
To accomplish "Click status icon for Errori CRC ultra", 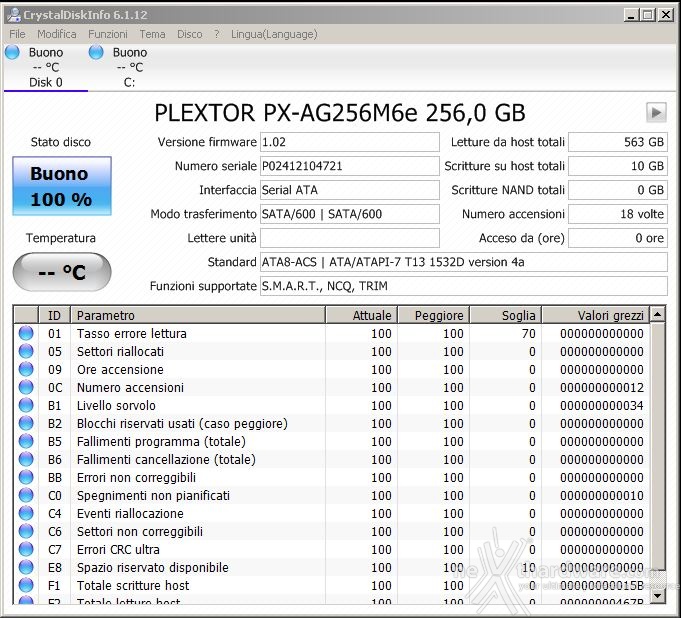I will (26, 549).
